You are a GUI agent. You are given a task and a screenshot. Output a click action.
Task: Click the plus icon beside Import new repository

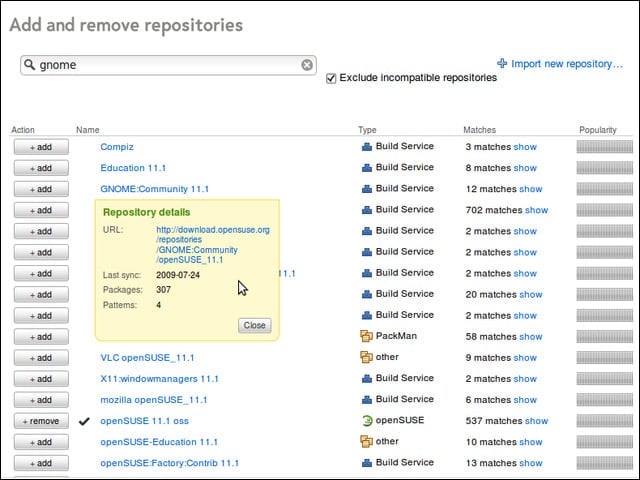pyautogui.click(x=502, y=63)
